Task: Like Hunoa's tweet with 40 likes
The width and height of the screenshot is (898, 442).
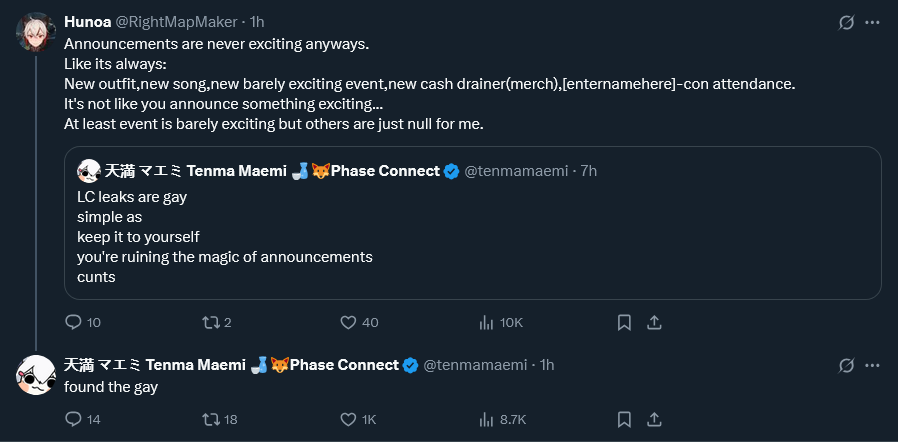Action: [x=348, y=322]
